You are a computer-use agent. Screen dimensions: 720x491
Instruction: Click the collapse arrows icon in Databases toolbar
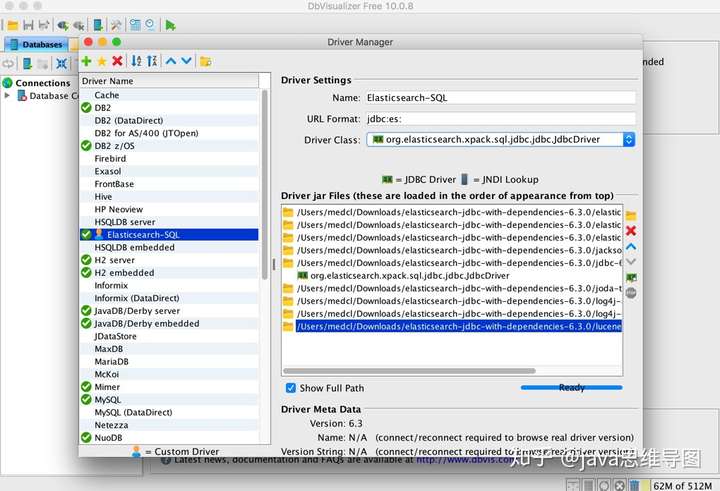[x=62, y=63]
